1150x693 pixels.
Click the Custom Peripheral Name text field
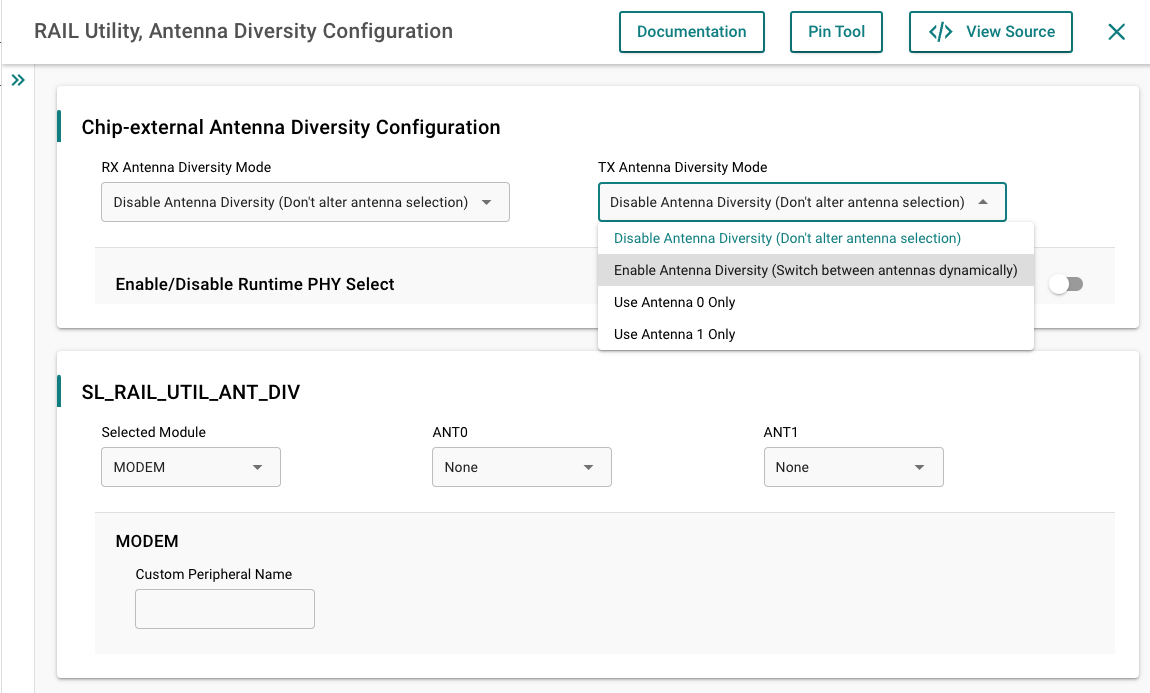[x=225, y=609]
